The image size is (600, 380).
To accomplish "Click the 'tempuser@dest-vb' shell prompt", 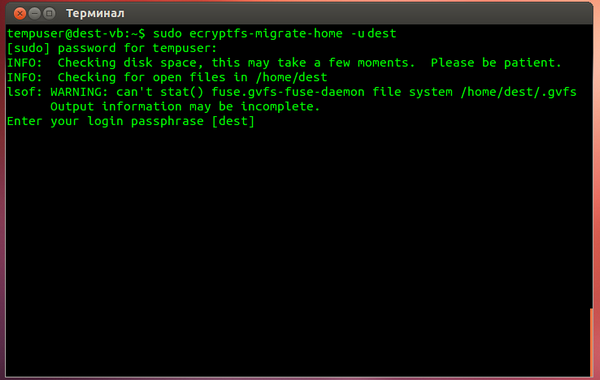I will point(65,34).
